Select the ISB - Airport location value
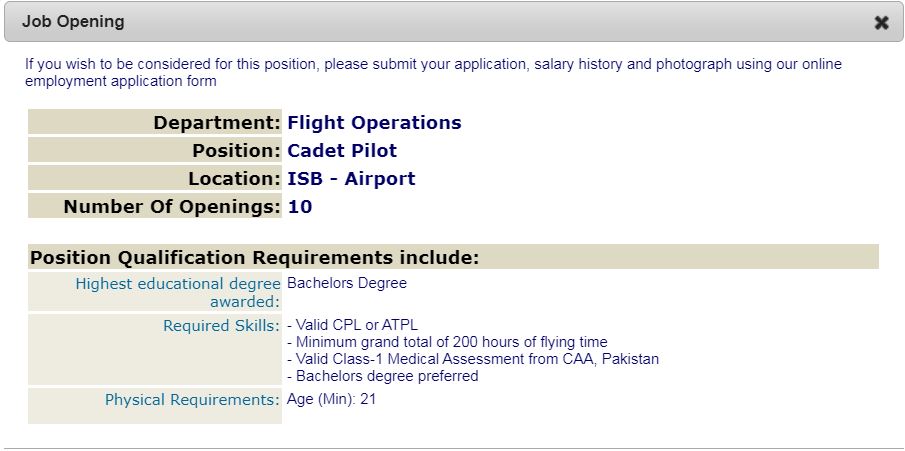The height and width of the screenshot is (451, 905). 351,179
